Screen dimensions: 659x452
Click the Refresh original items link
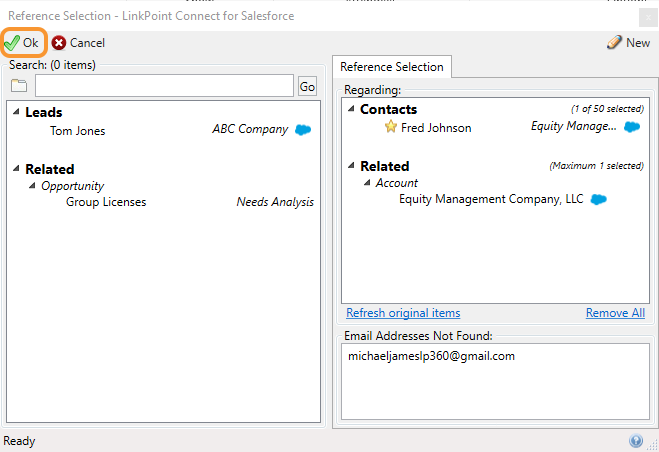[403, 313]
